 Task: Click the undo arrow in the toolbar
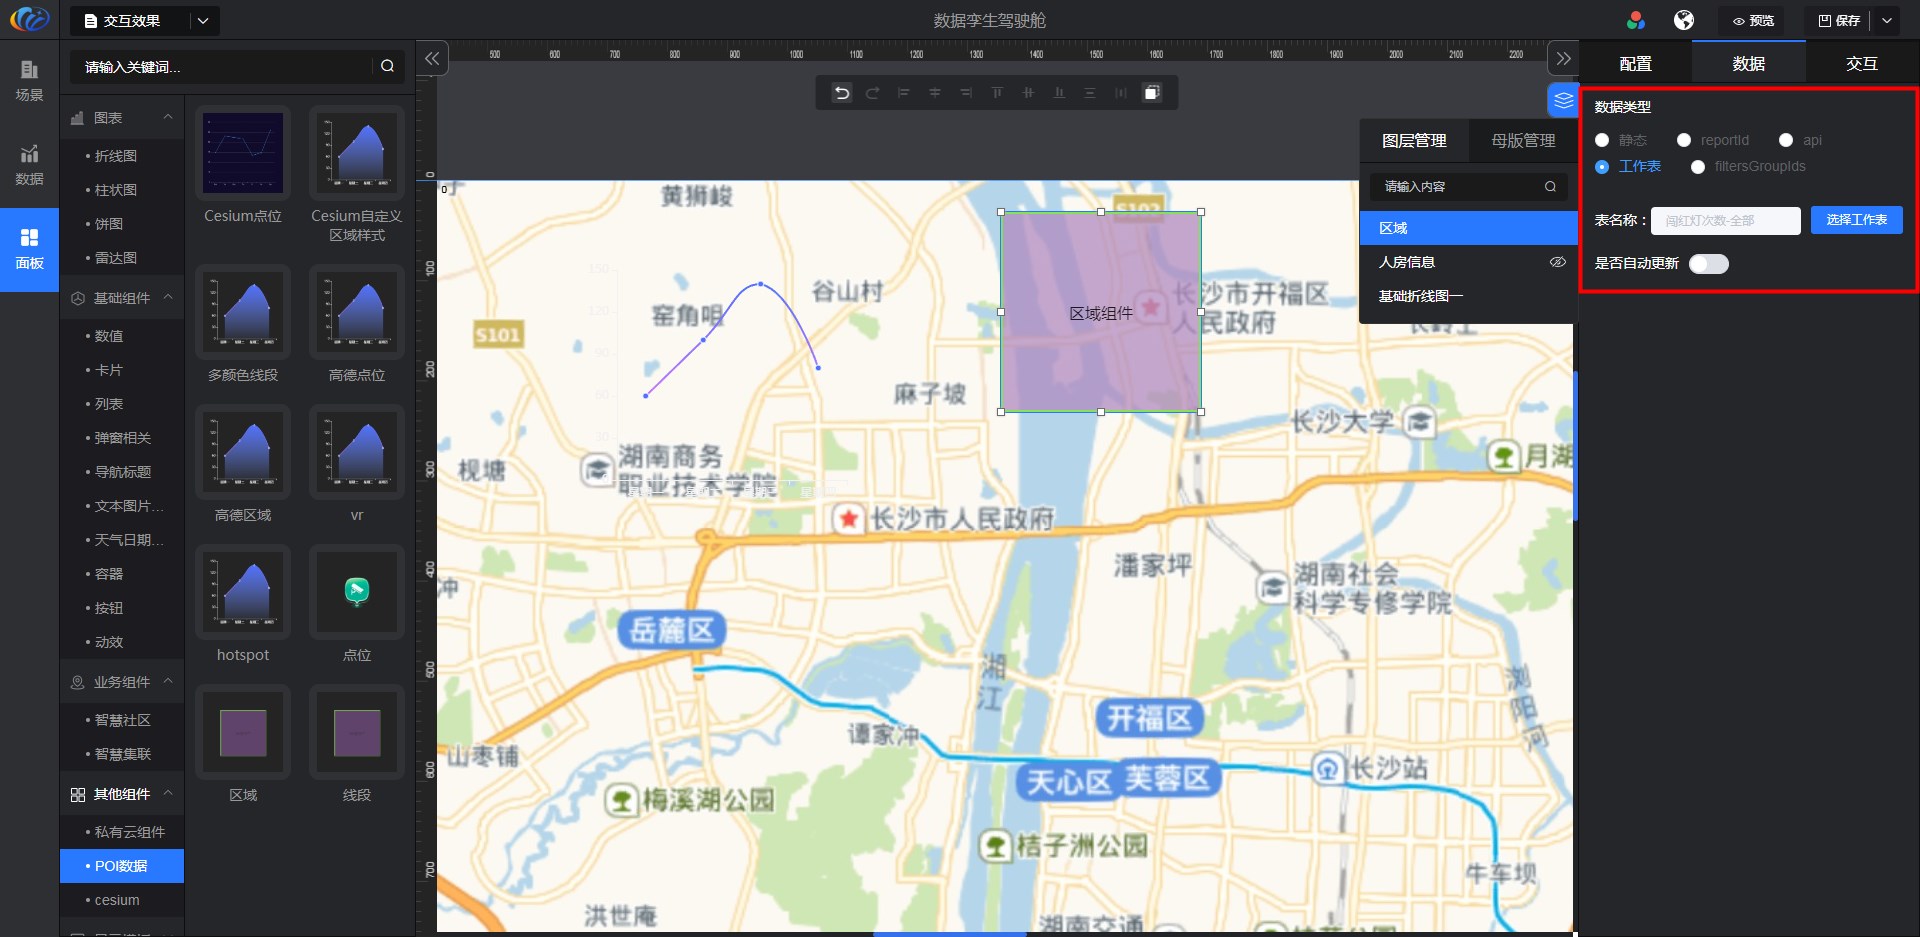[x=842, y=93]
